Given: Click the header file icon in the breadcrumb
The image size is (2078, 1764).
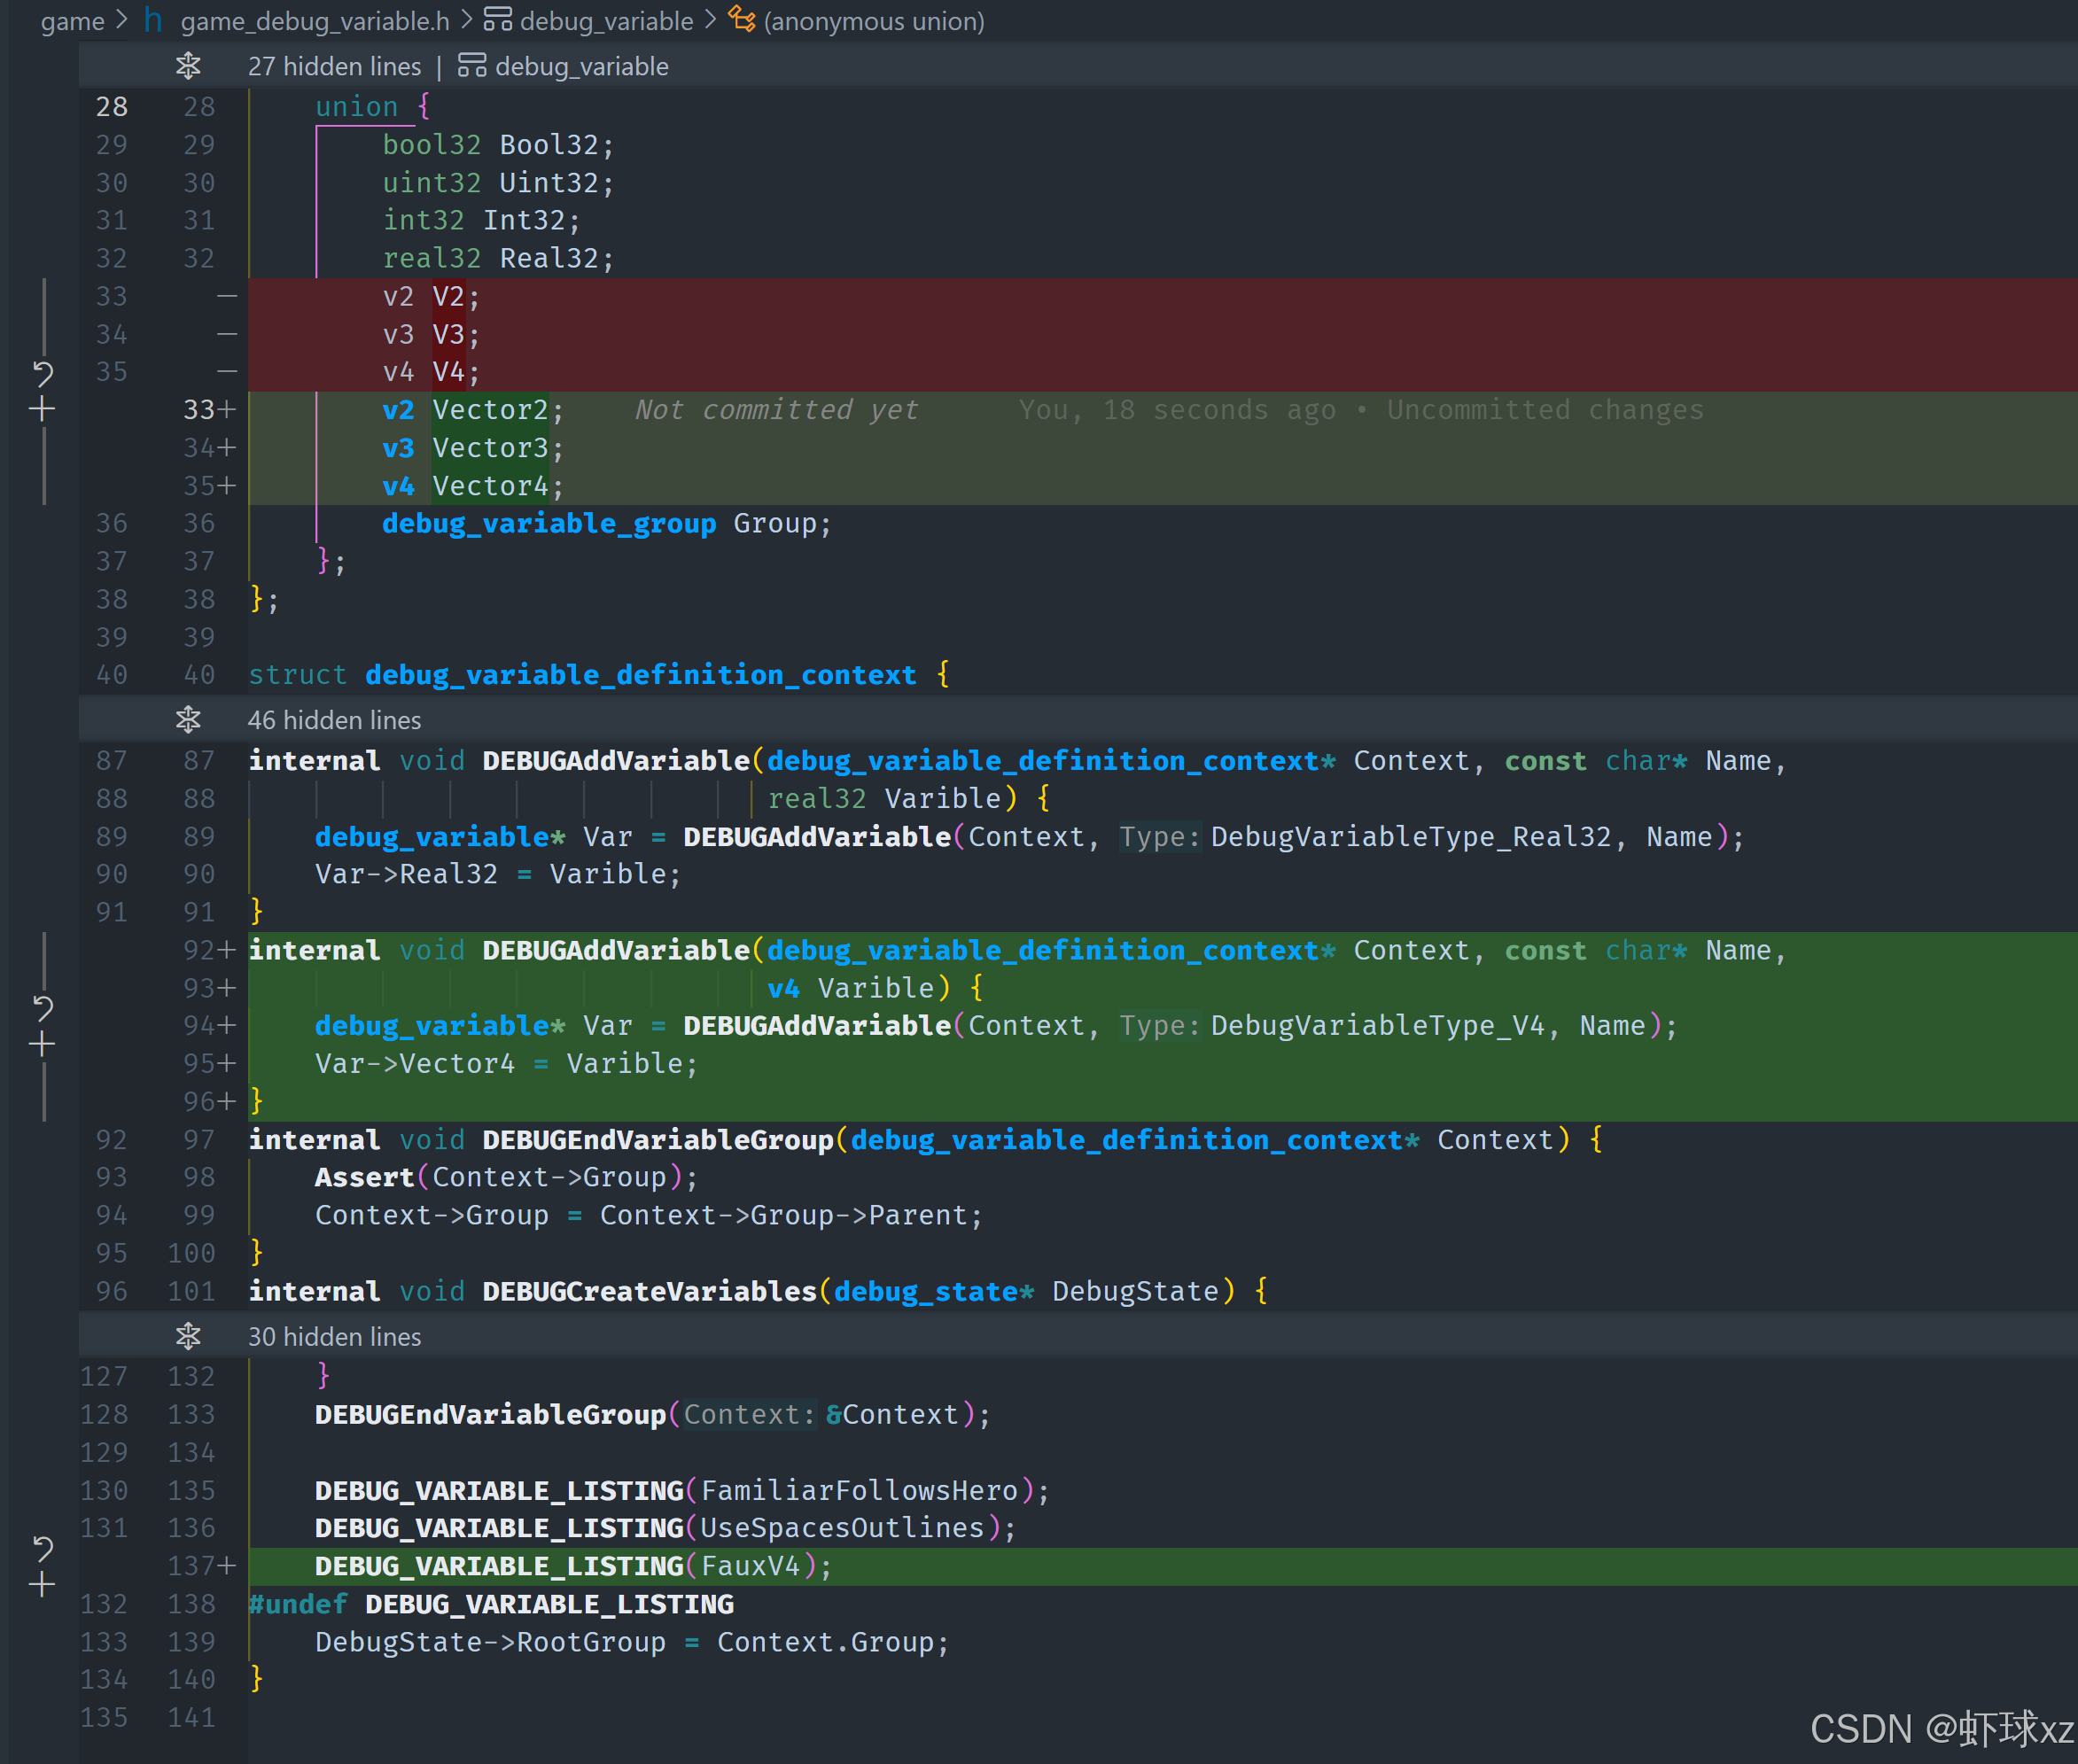Looking at the screenshot, I should [153, 20].
